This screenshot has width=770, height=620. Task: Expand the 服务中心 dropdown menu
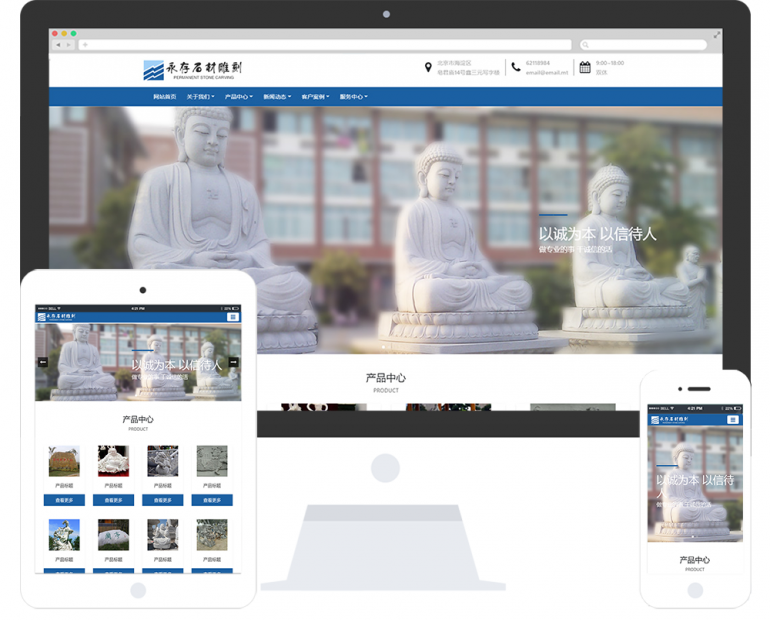point(354,97)
